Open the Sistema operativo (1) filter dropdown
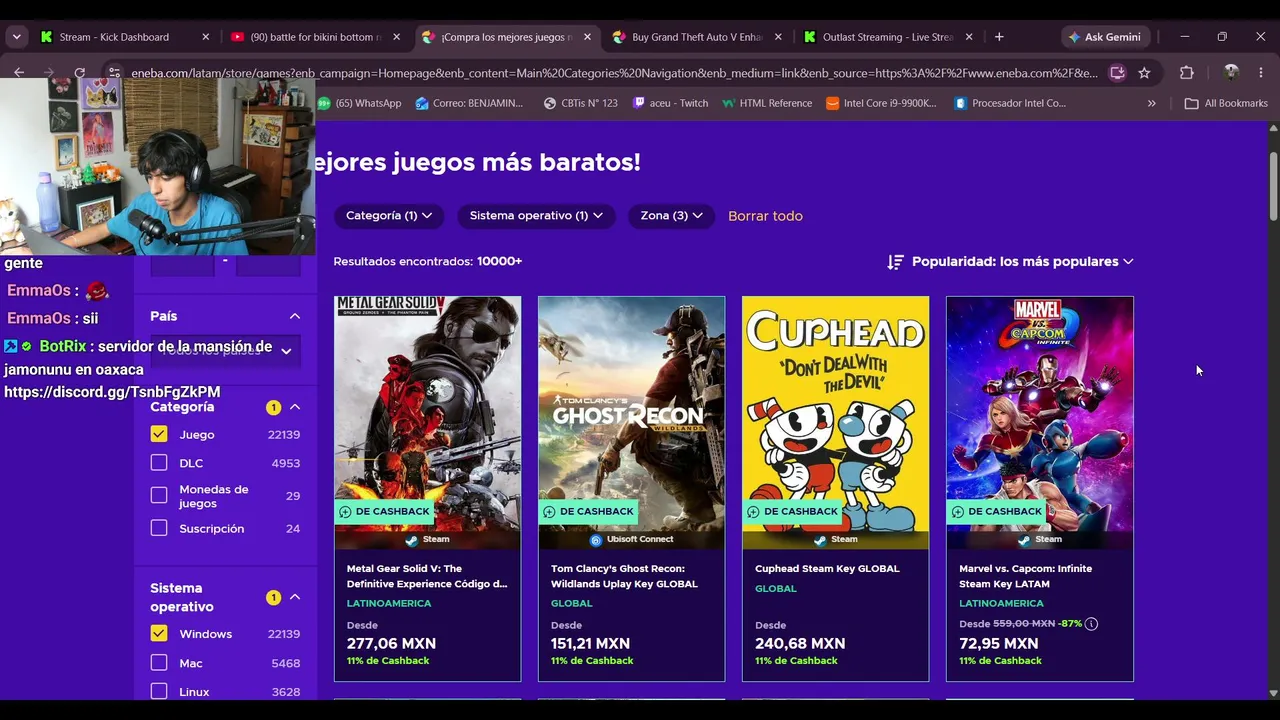Screen dimensions: 1280x720 click(536, 216)
